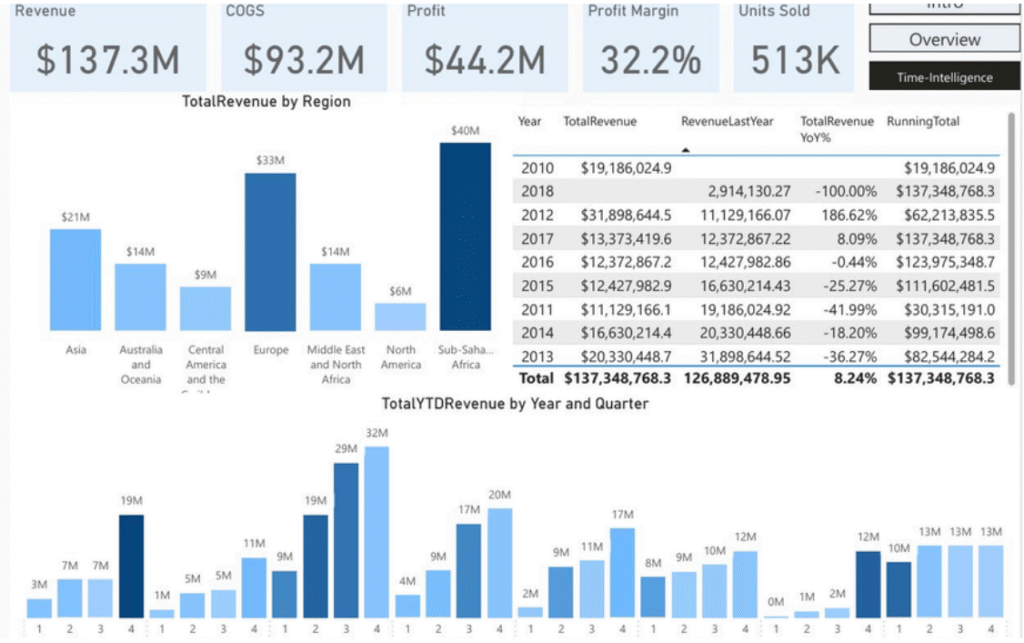
Task: Click the Central America $9M bar
Action: tap(205, 309)
